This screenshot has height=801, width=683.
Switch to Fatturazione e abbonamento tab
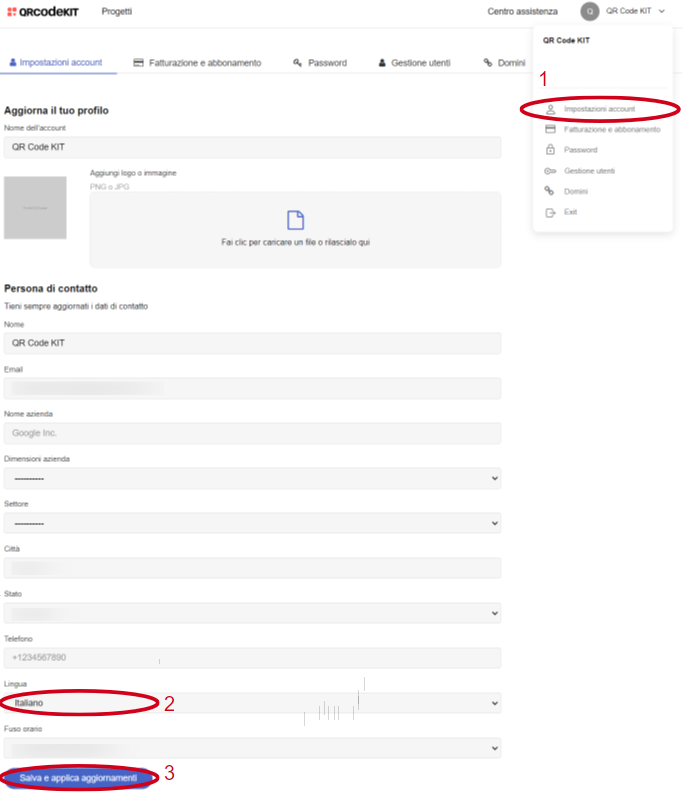(197, 63)
